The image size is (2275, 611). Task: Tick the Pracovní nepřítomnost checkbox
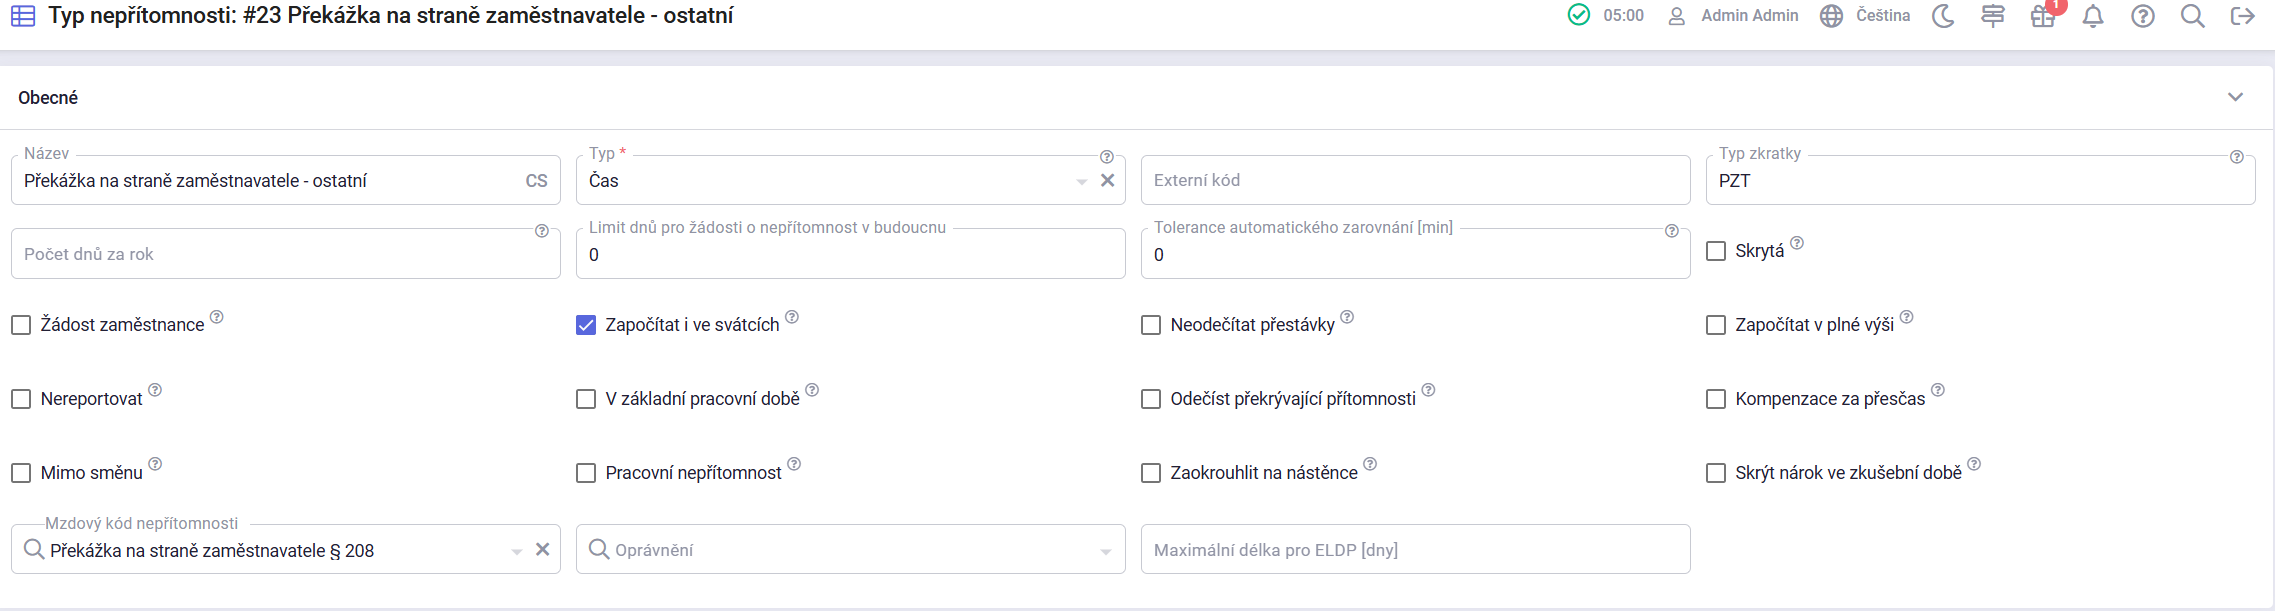[x=586, y=473]
